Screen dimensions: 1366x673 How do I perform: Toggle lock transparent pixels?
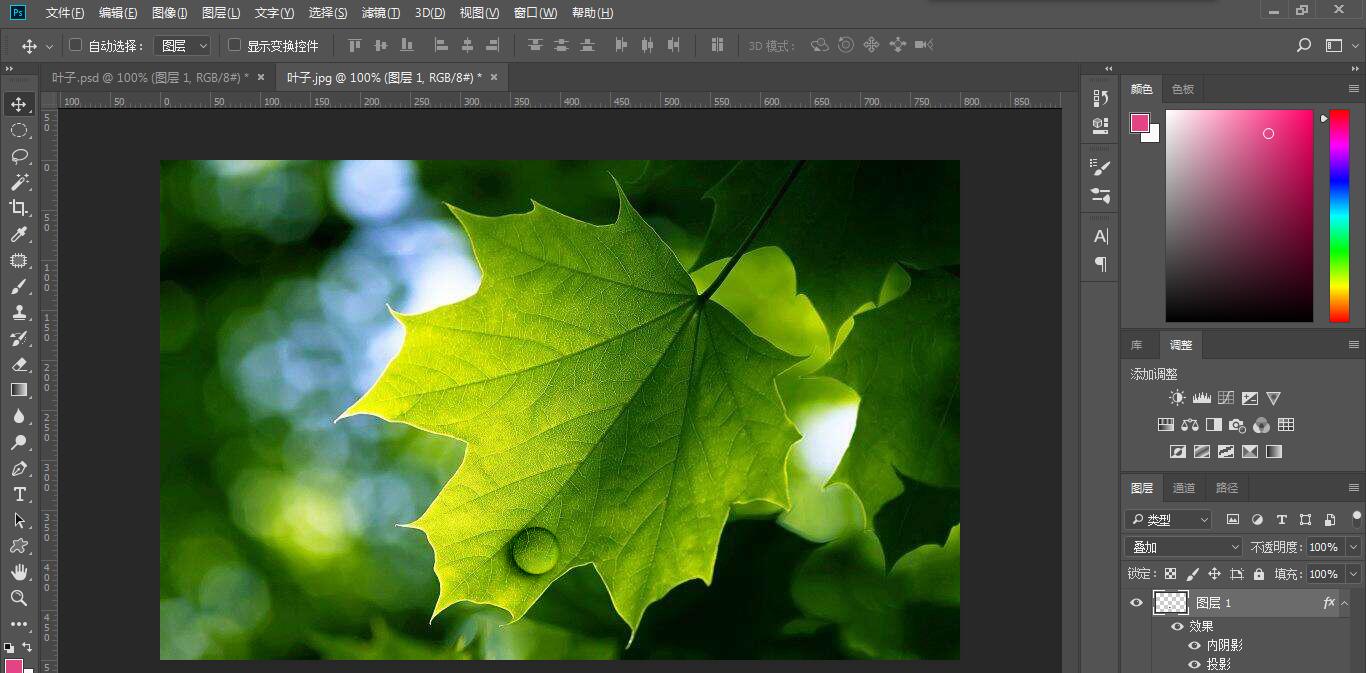(1170, 574)
